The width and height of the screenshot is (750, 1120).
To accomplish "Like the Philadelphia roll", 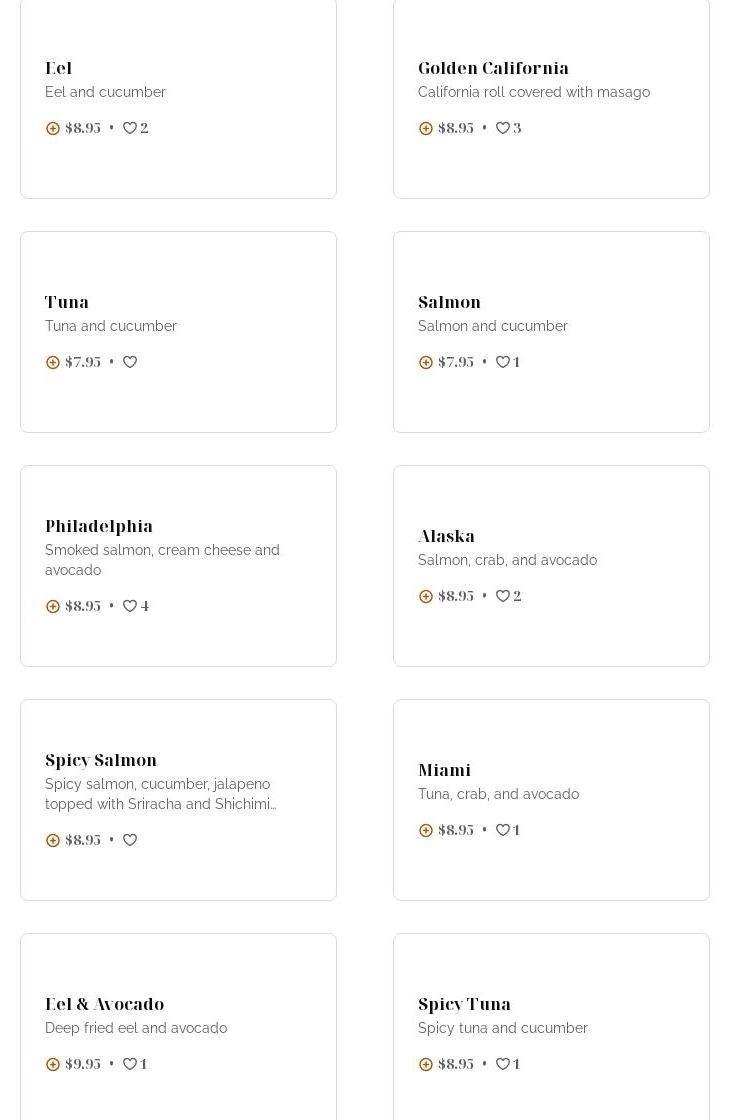I will tap(130, 606).
